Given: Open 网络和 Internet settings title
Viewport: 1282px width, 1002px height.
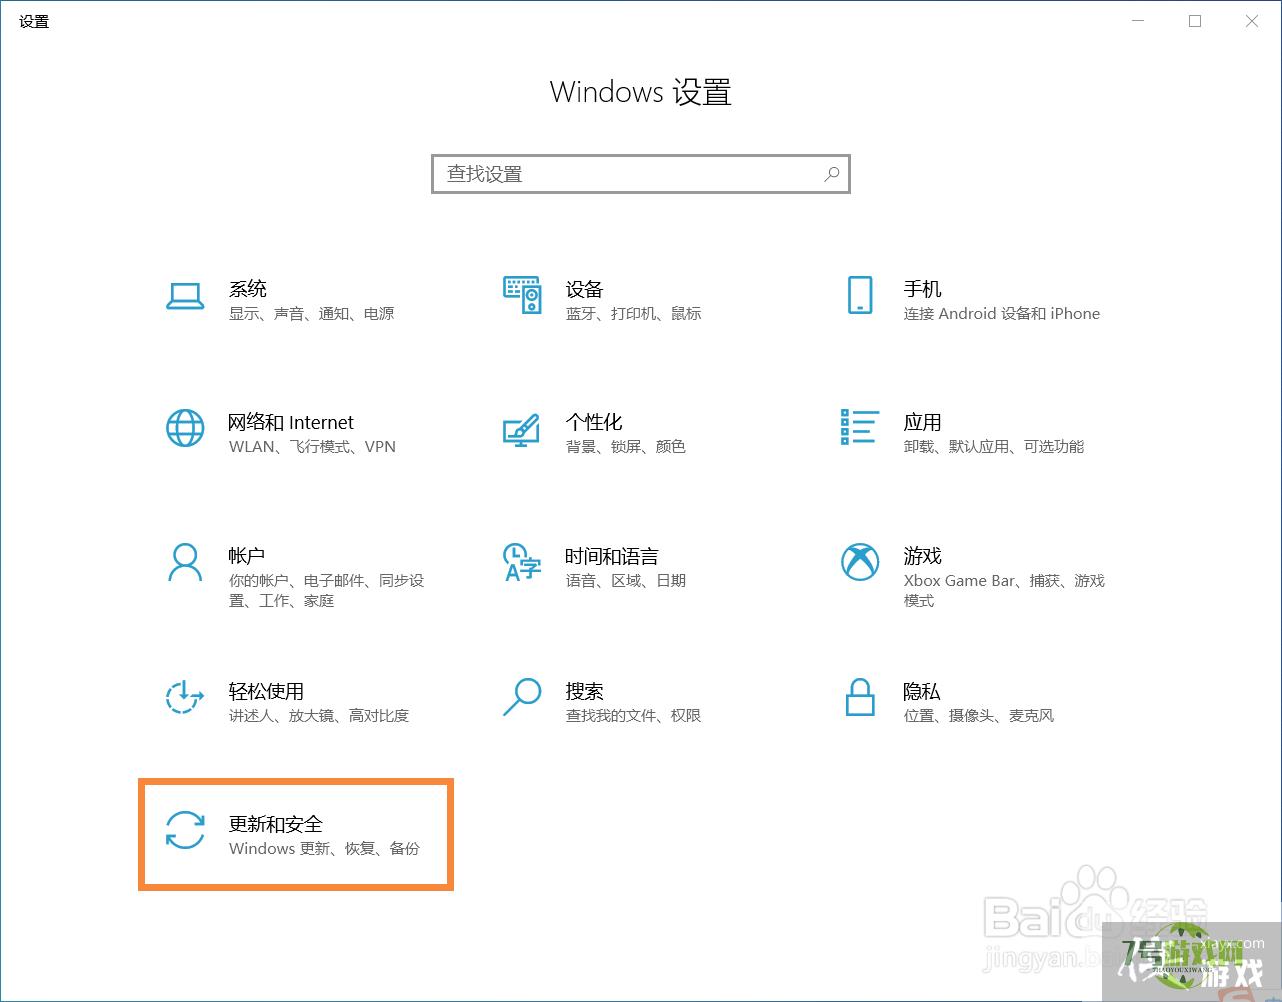Looking at the screenshot, I should pyautogui.click(x=291, y=422).
